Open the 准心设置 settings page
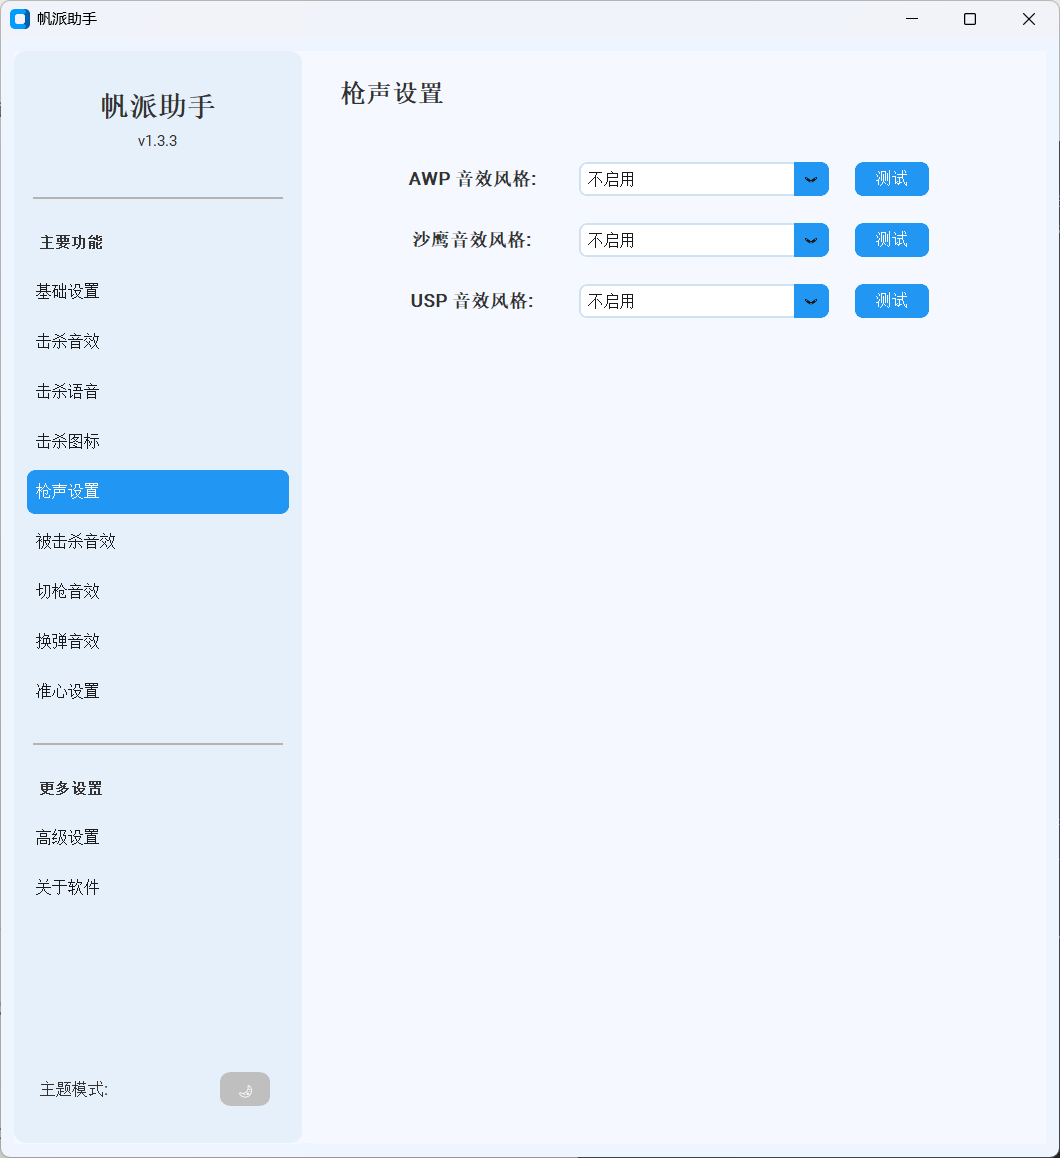This screenshot has height=1158, width=1060. [x=67, y=691]
